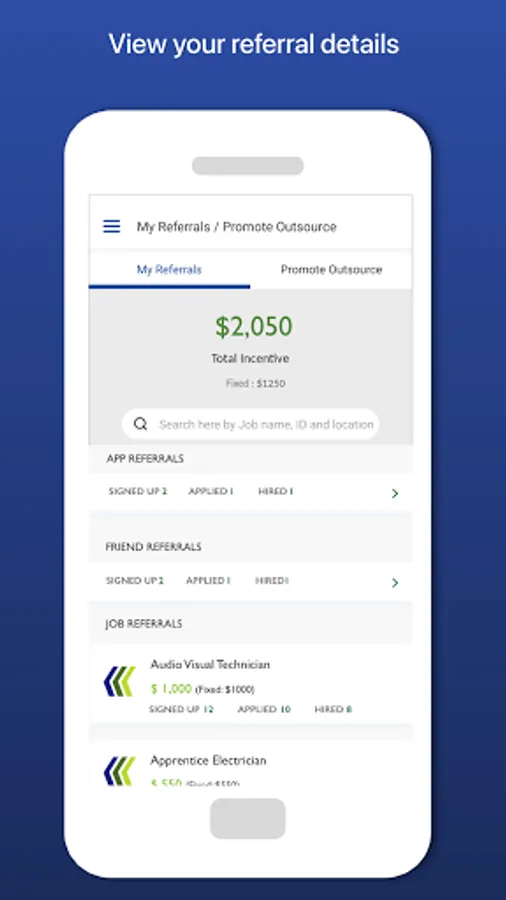Select APPLIED count under App Referrals

(x=211, y=491)
